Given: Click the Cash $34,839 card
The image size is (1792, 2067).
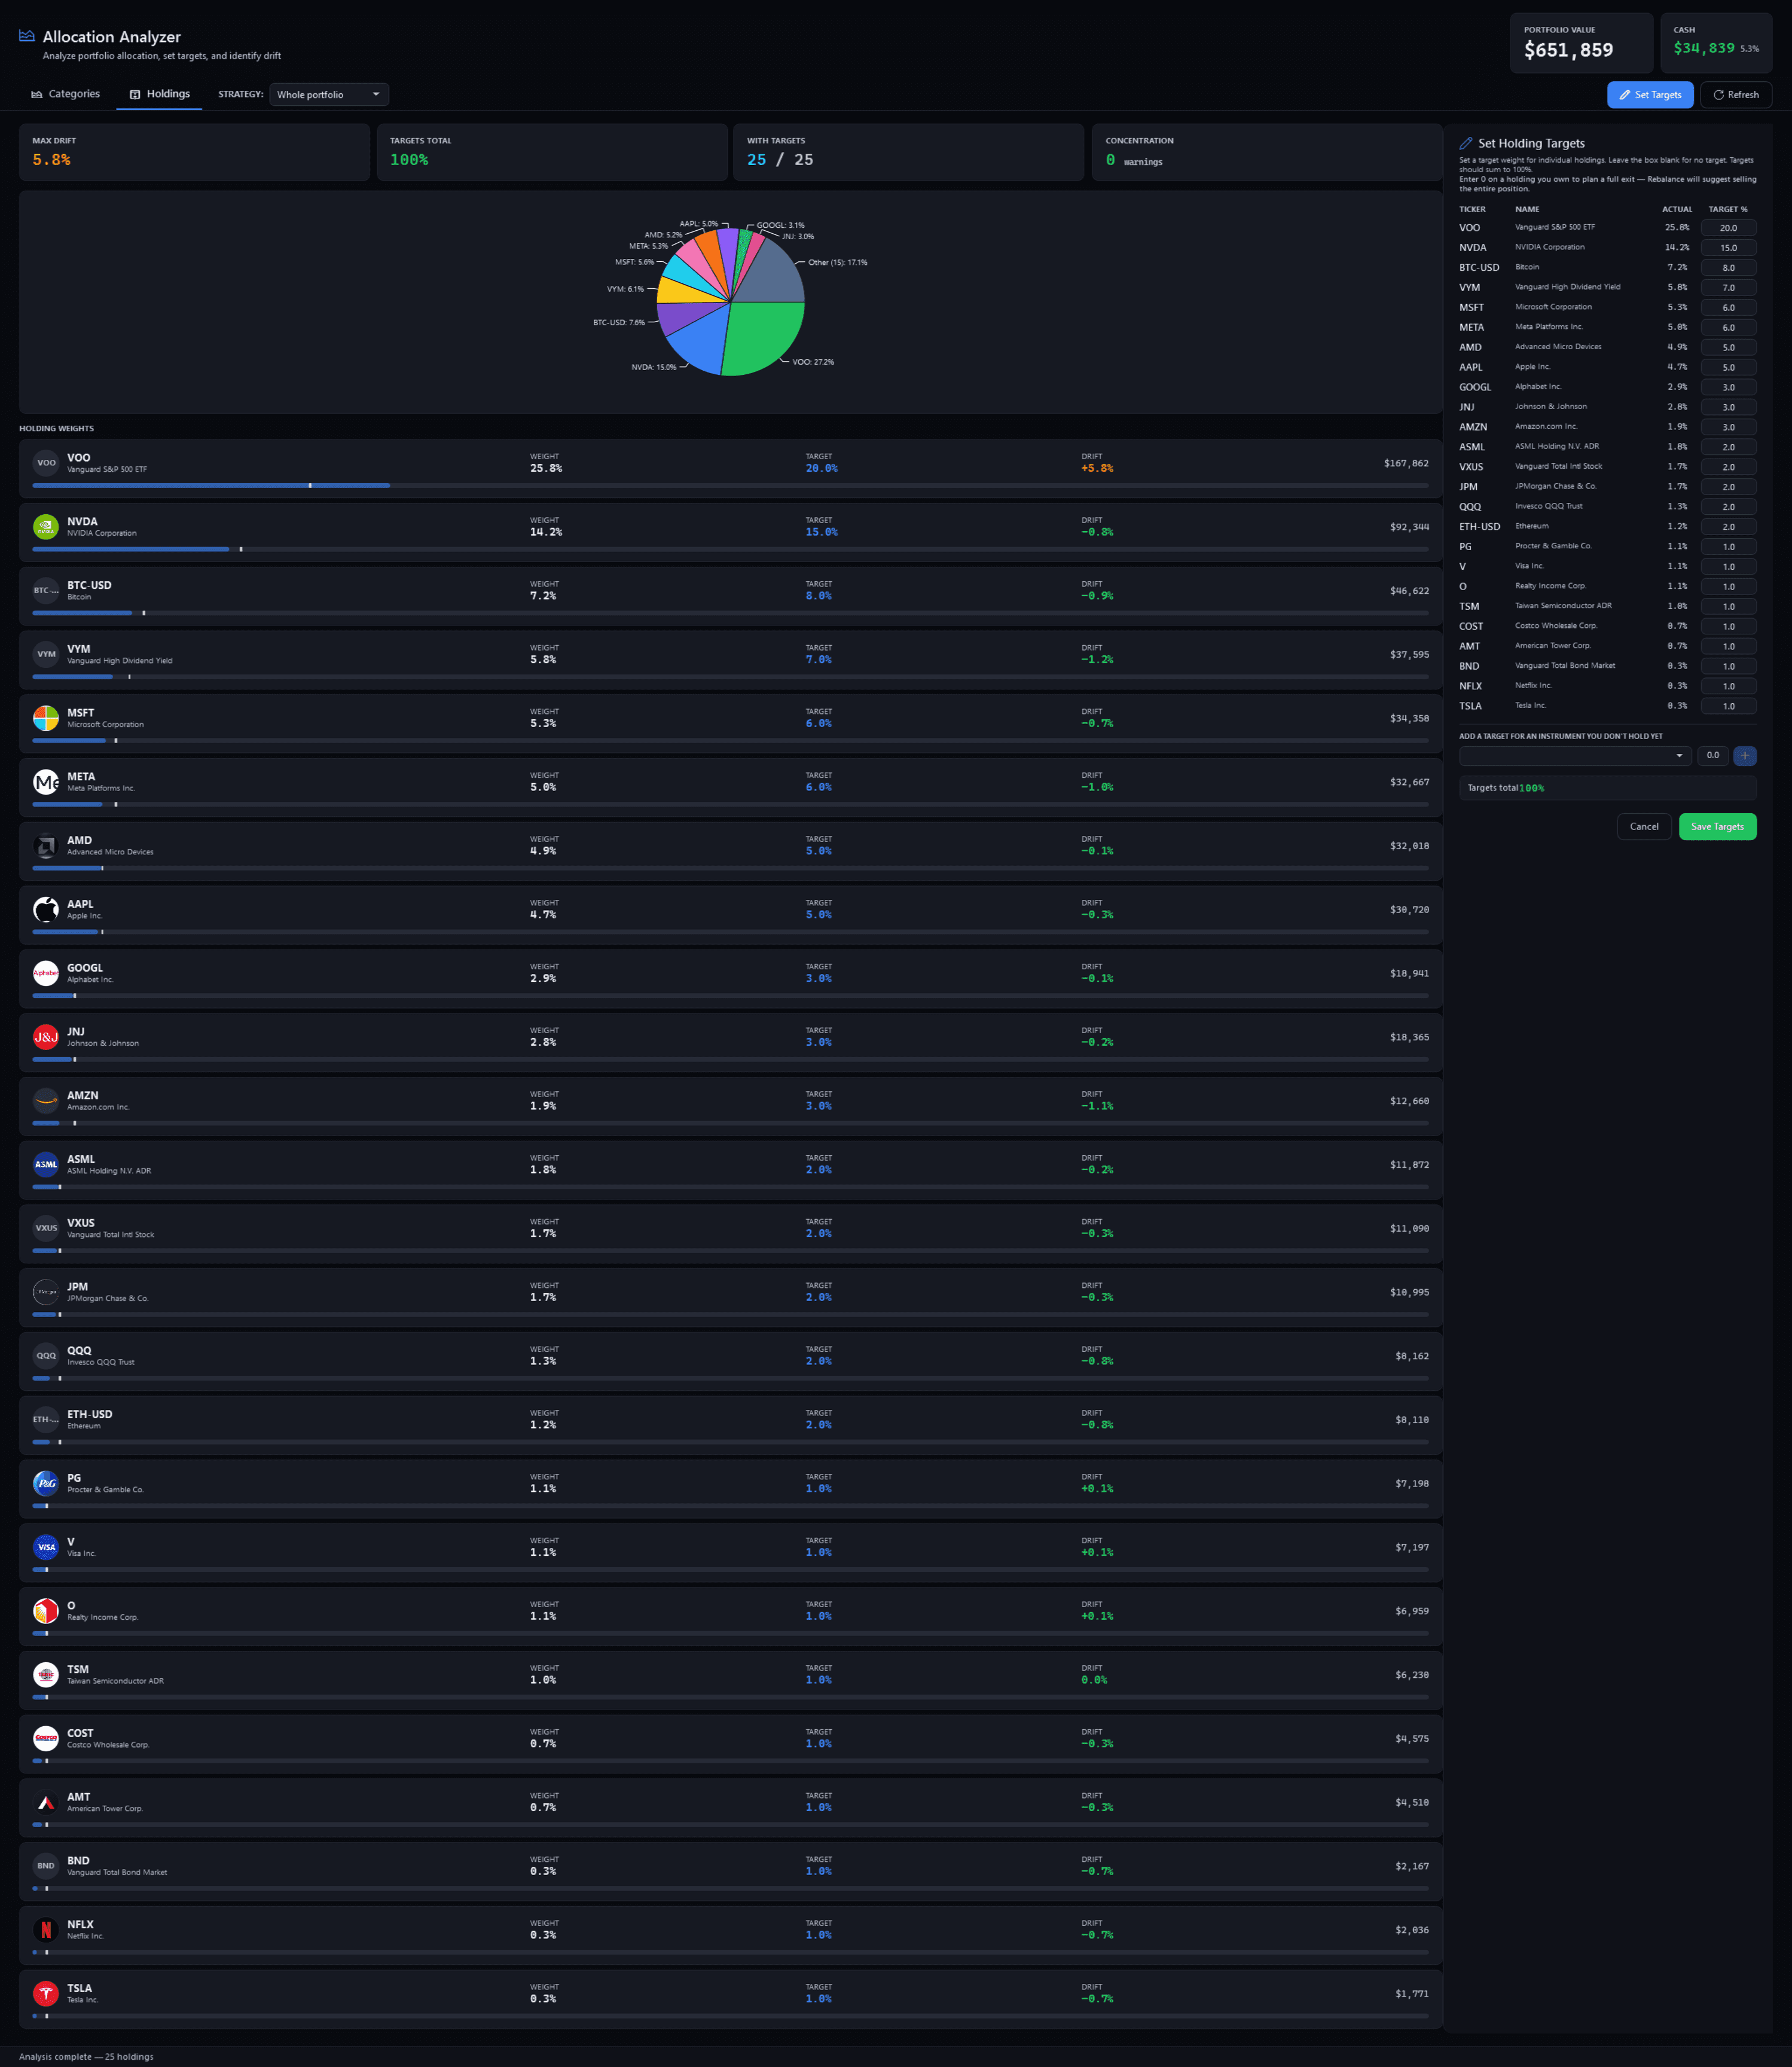Looking at the screenshot, I should [1716, 43].
